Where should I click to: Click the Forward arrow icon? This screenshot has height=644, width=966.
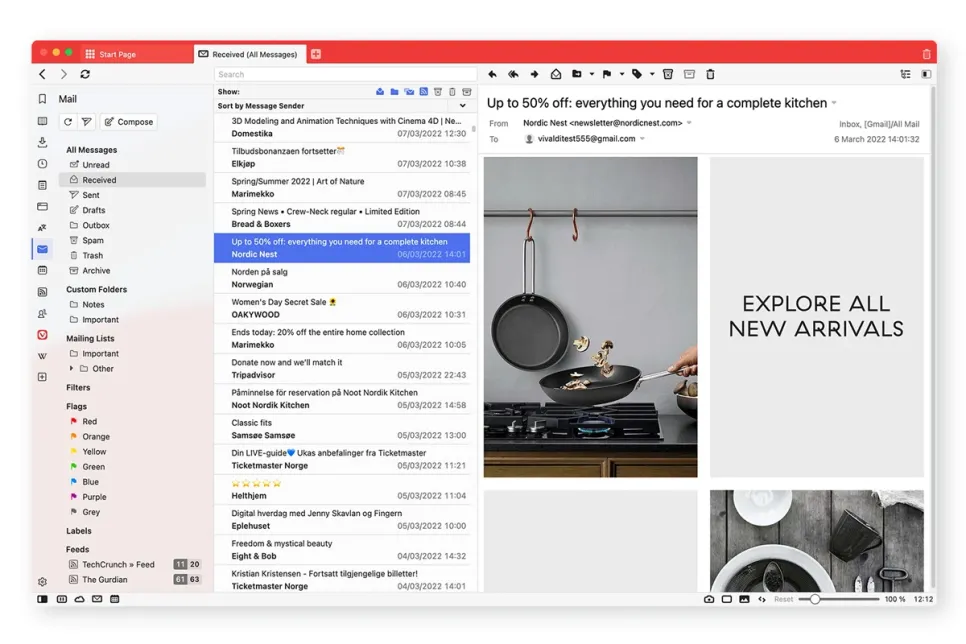coord(534,74)
